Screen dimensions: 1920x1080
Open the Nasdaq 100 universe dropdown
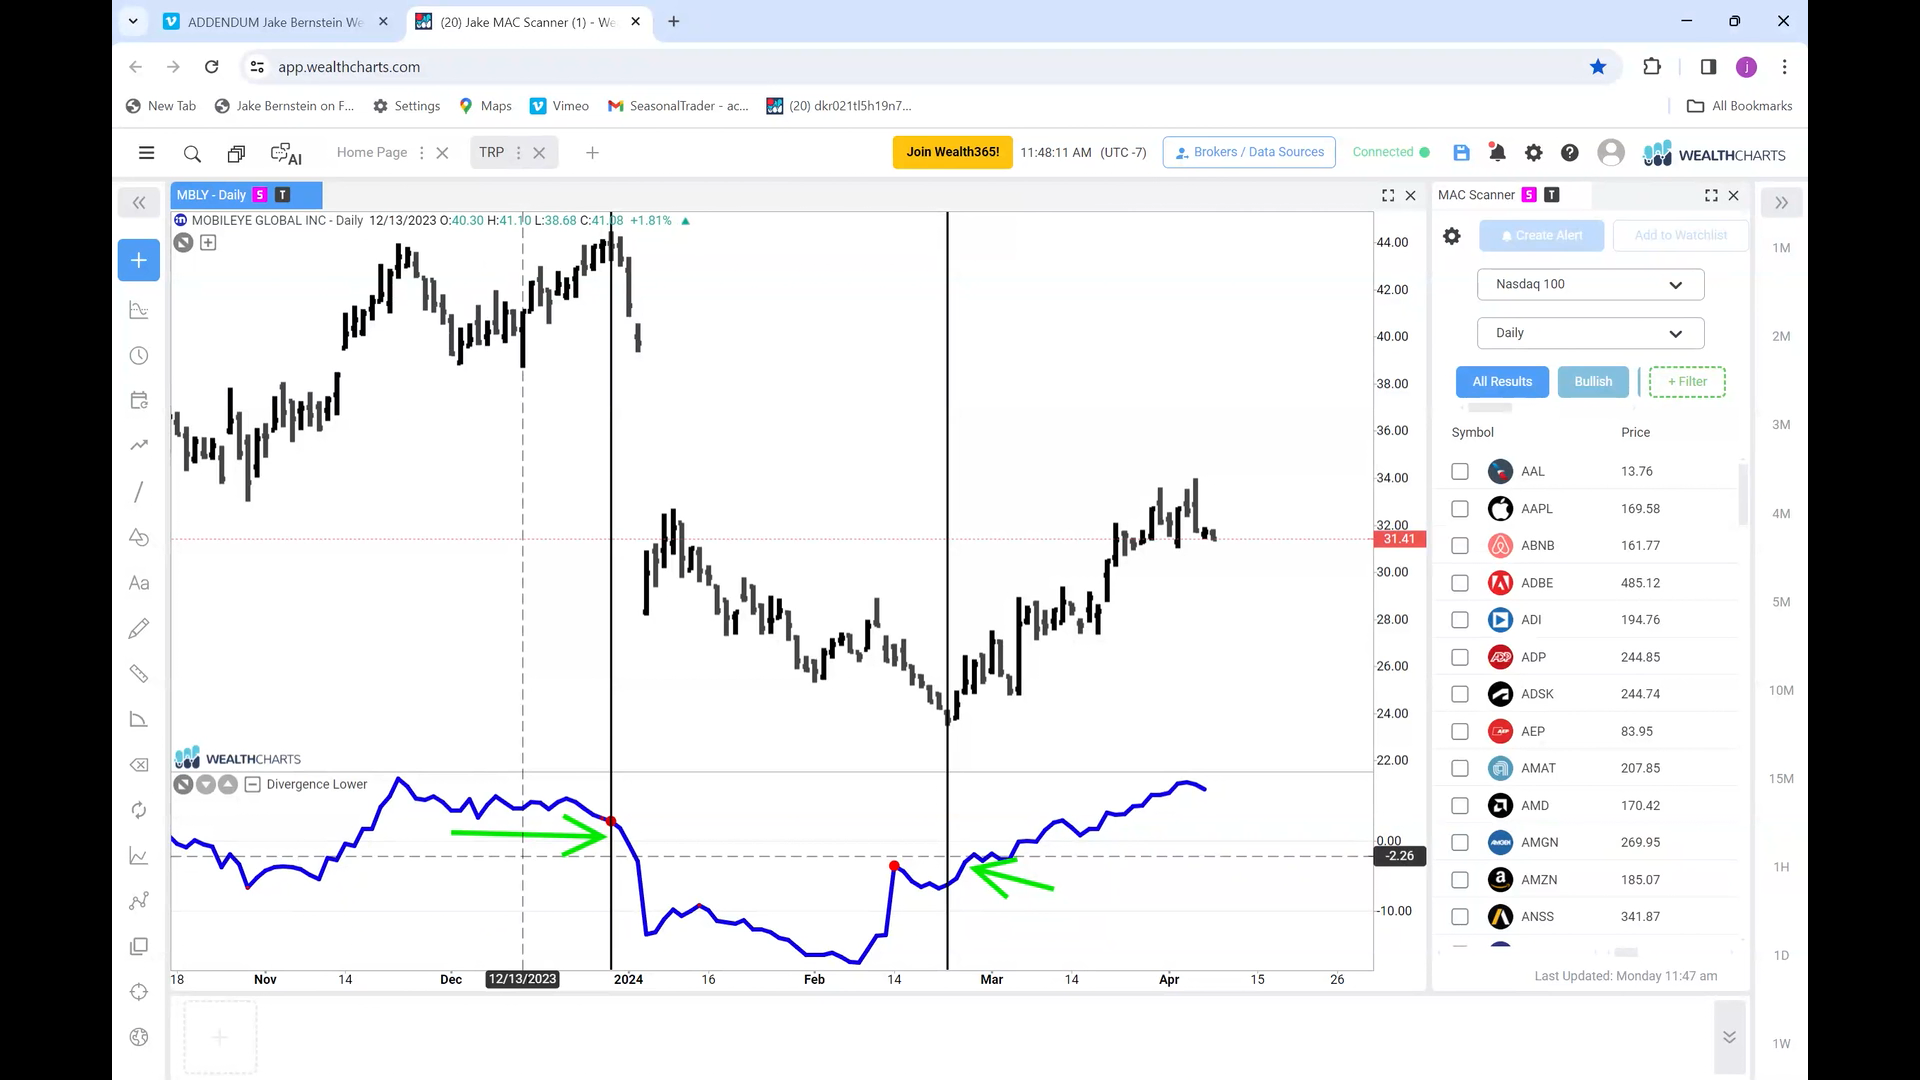[1590, 284]
